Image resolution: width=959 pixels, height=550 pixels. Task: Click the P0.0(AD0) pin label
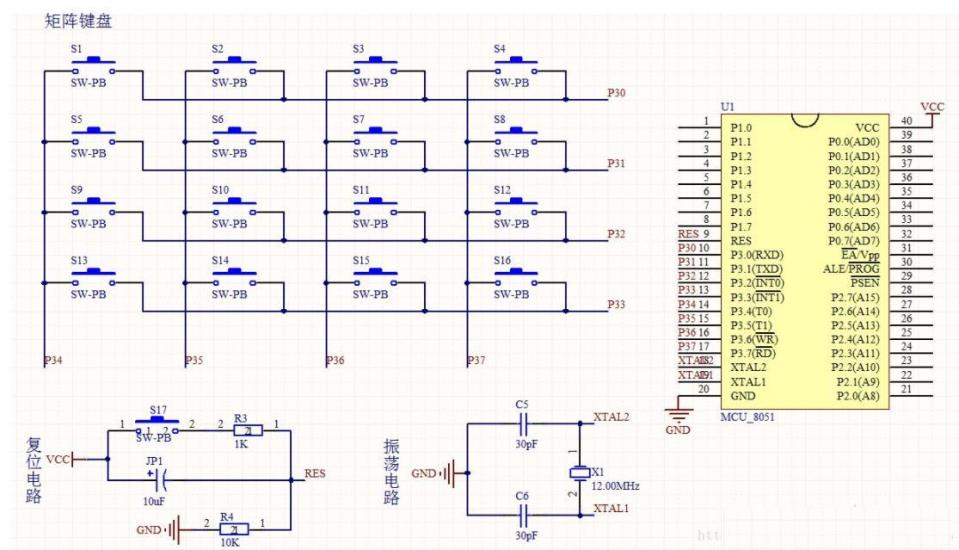(x=854, y=142)
